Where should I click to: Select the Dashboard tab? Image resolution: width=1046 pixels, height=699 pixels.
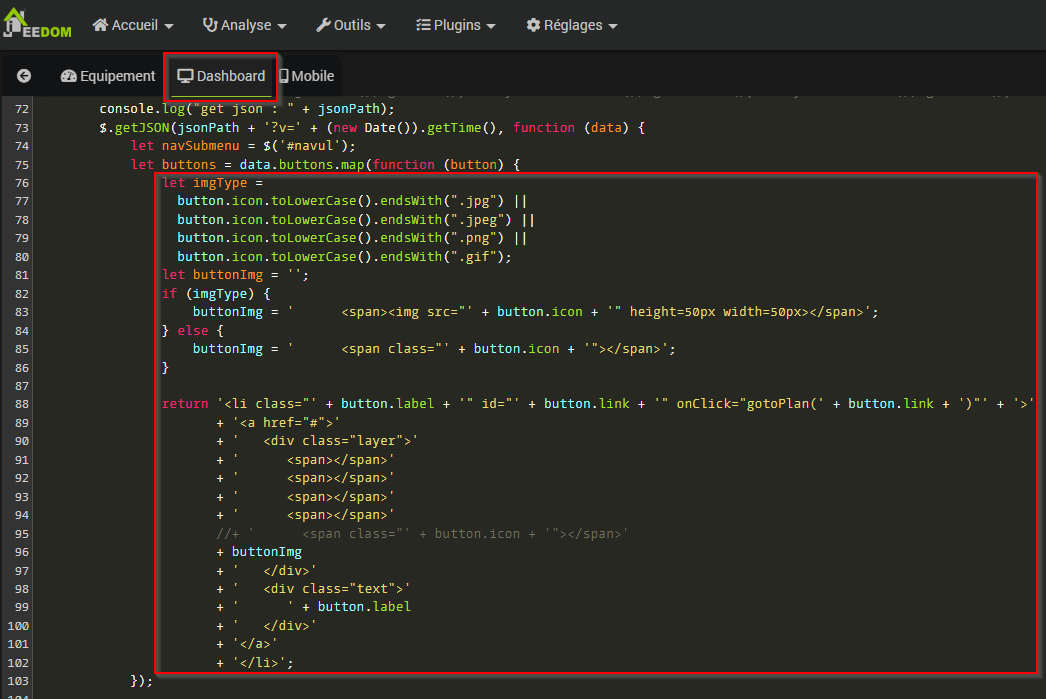click(x=221, y=76)
